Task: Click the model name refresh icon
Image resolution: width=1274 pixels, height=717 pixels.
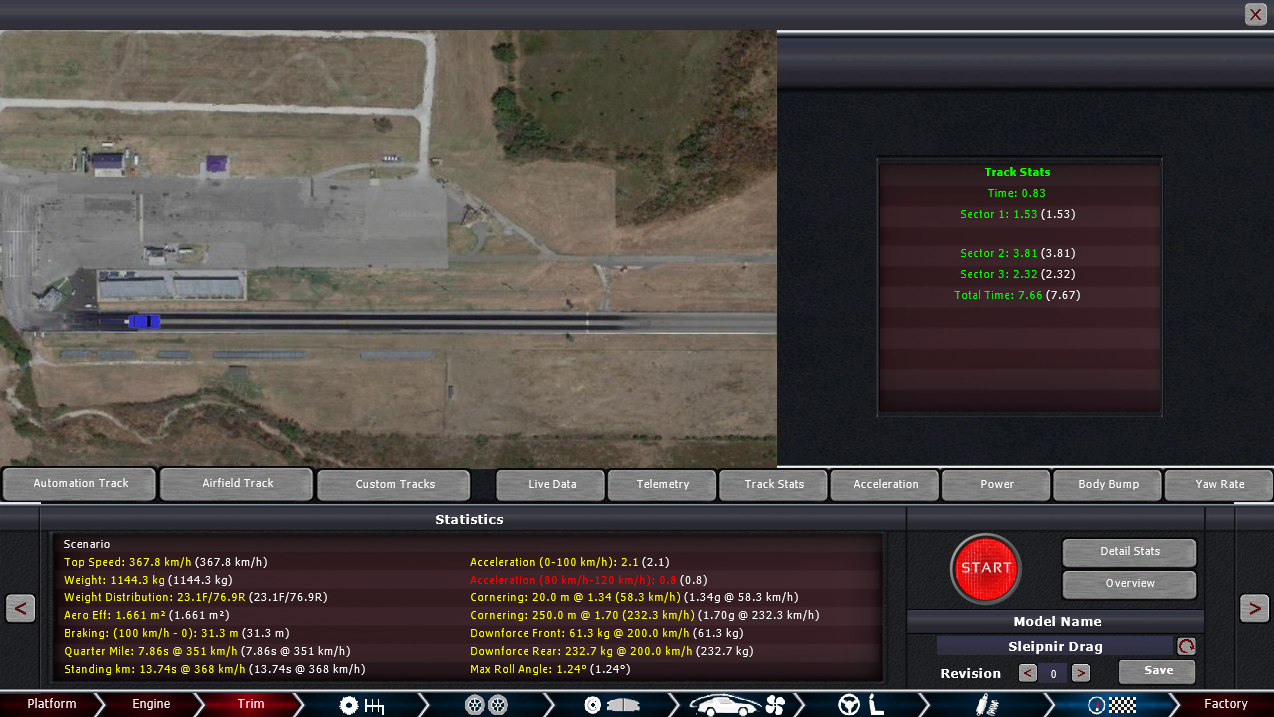Action: coord(1186,647)
